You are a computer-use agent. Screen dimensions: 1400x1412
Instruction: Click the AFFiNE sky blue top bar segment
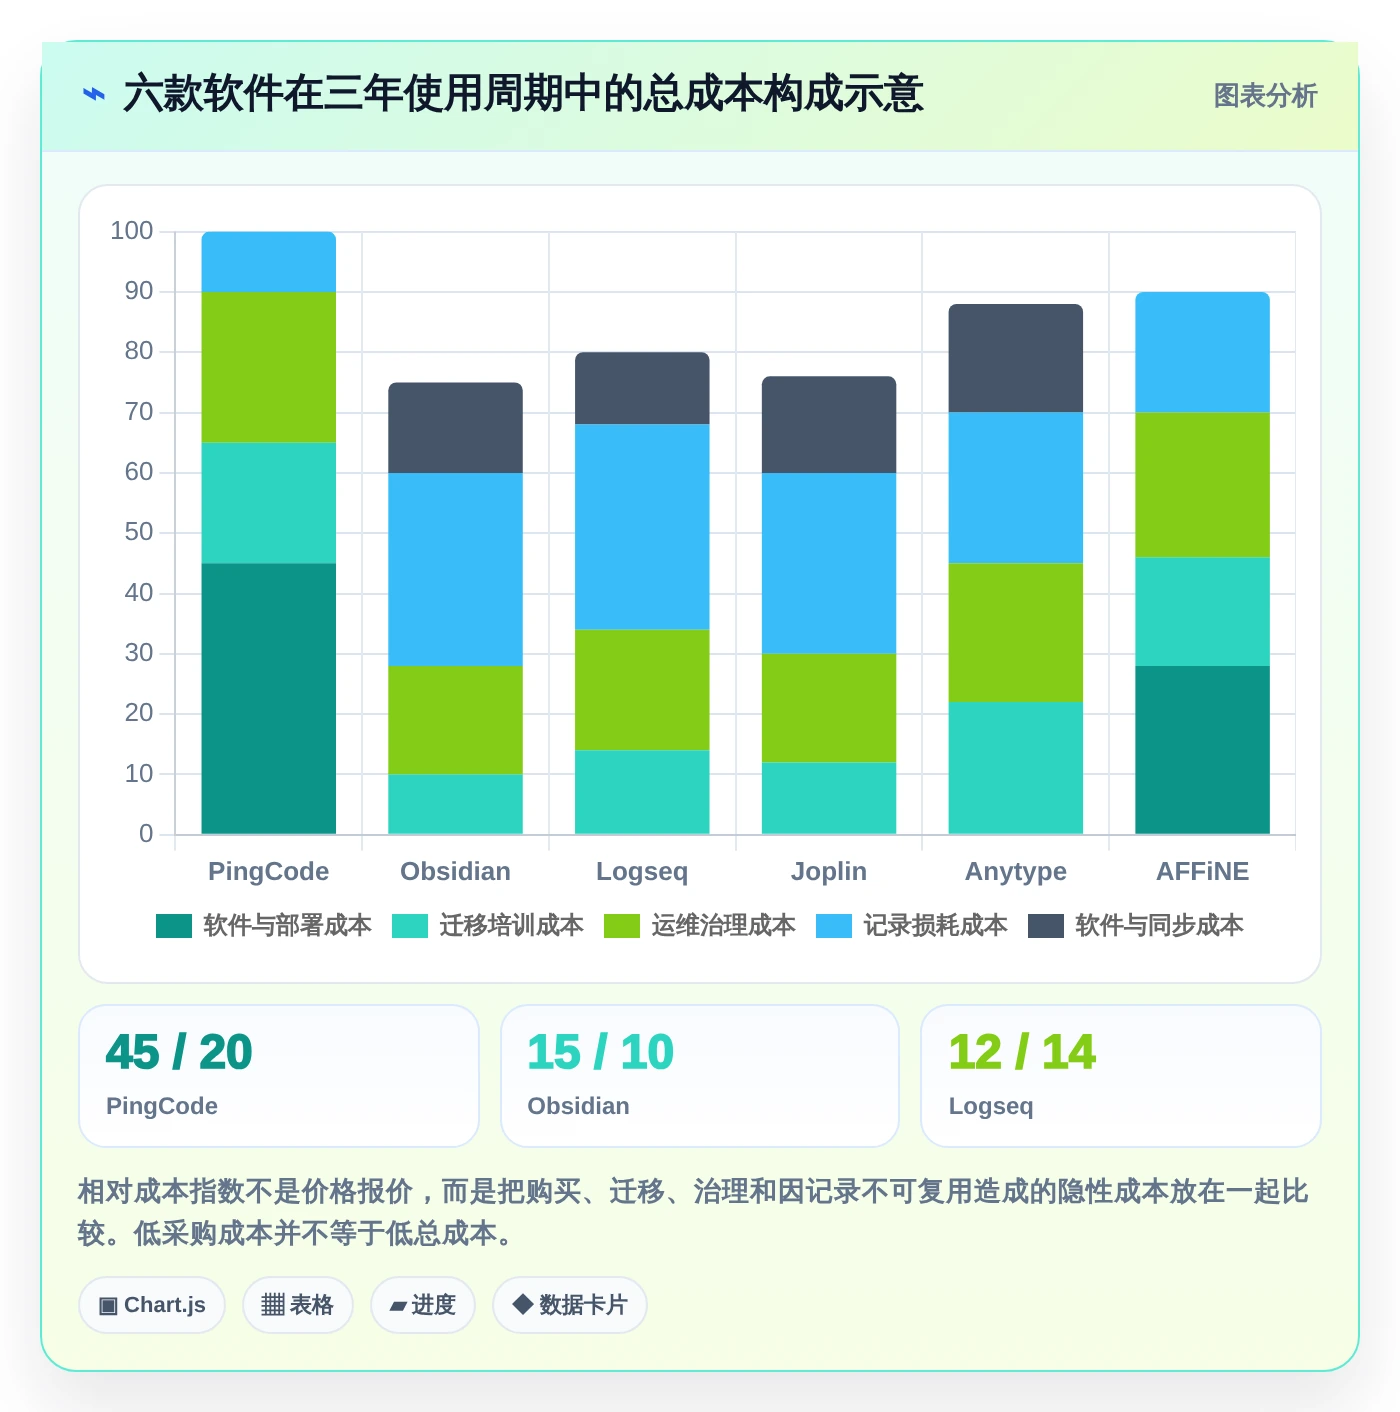click(x=1203, y=352)
